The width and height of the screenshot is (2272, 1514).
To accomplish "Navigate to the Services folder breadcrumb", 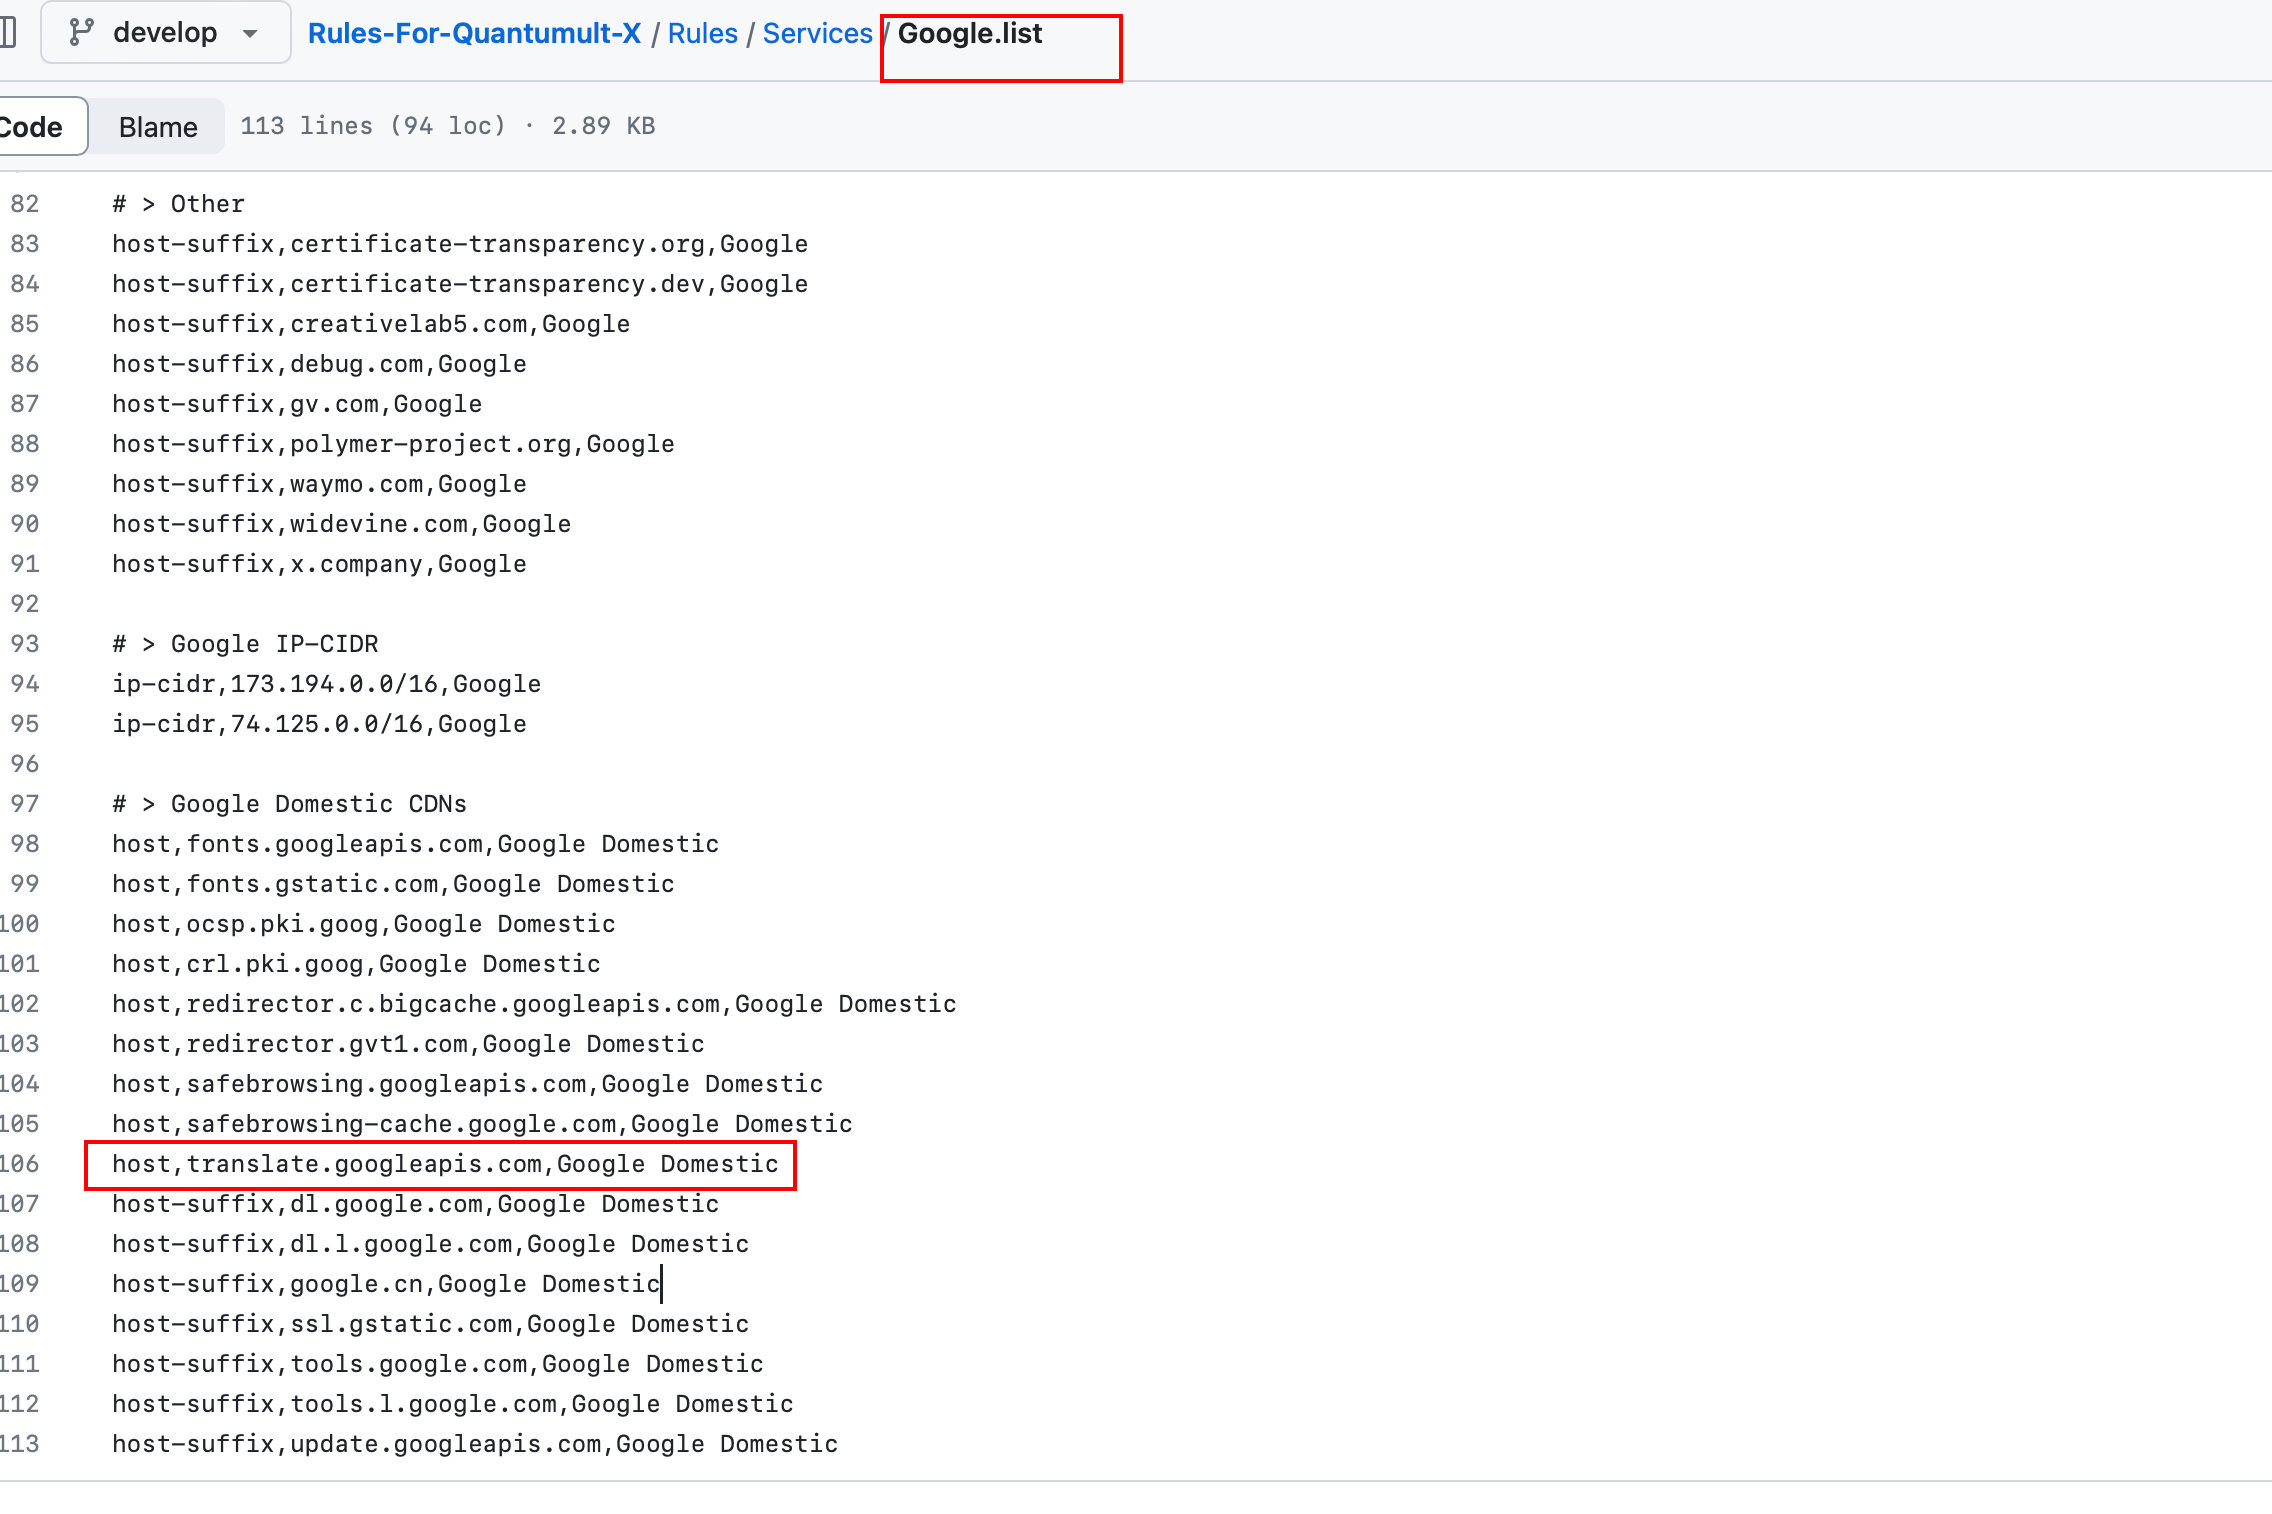I will click(x=817, y=33).
